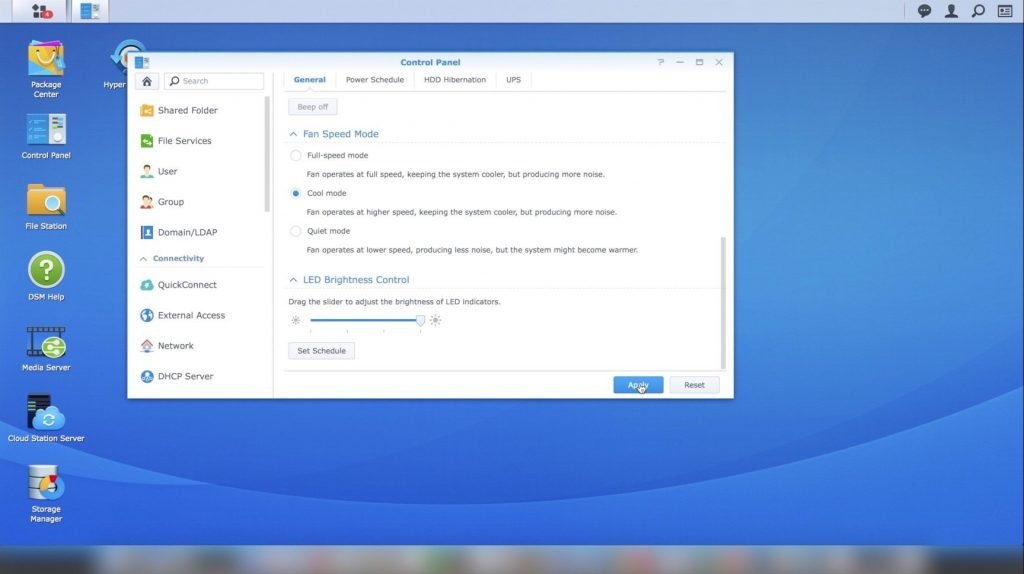Screen dimensions: 1024x574
Task: Open notifications chat bubble icon
Action: coord(924,11)
